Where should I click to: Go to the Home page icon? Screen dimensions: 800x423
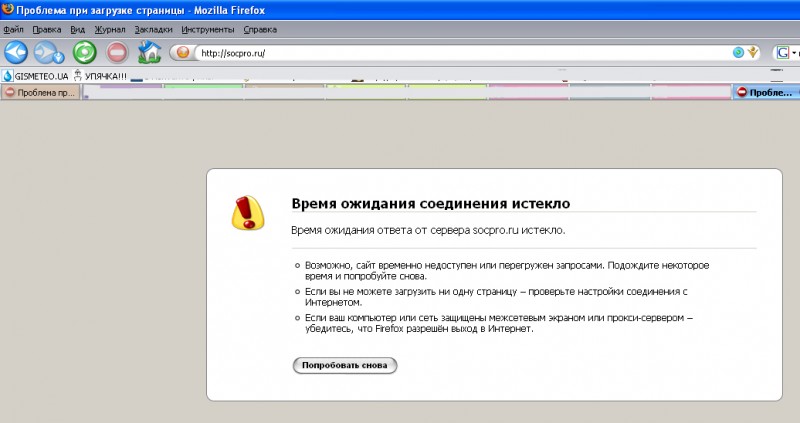tap(149, 53)
